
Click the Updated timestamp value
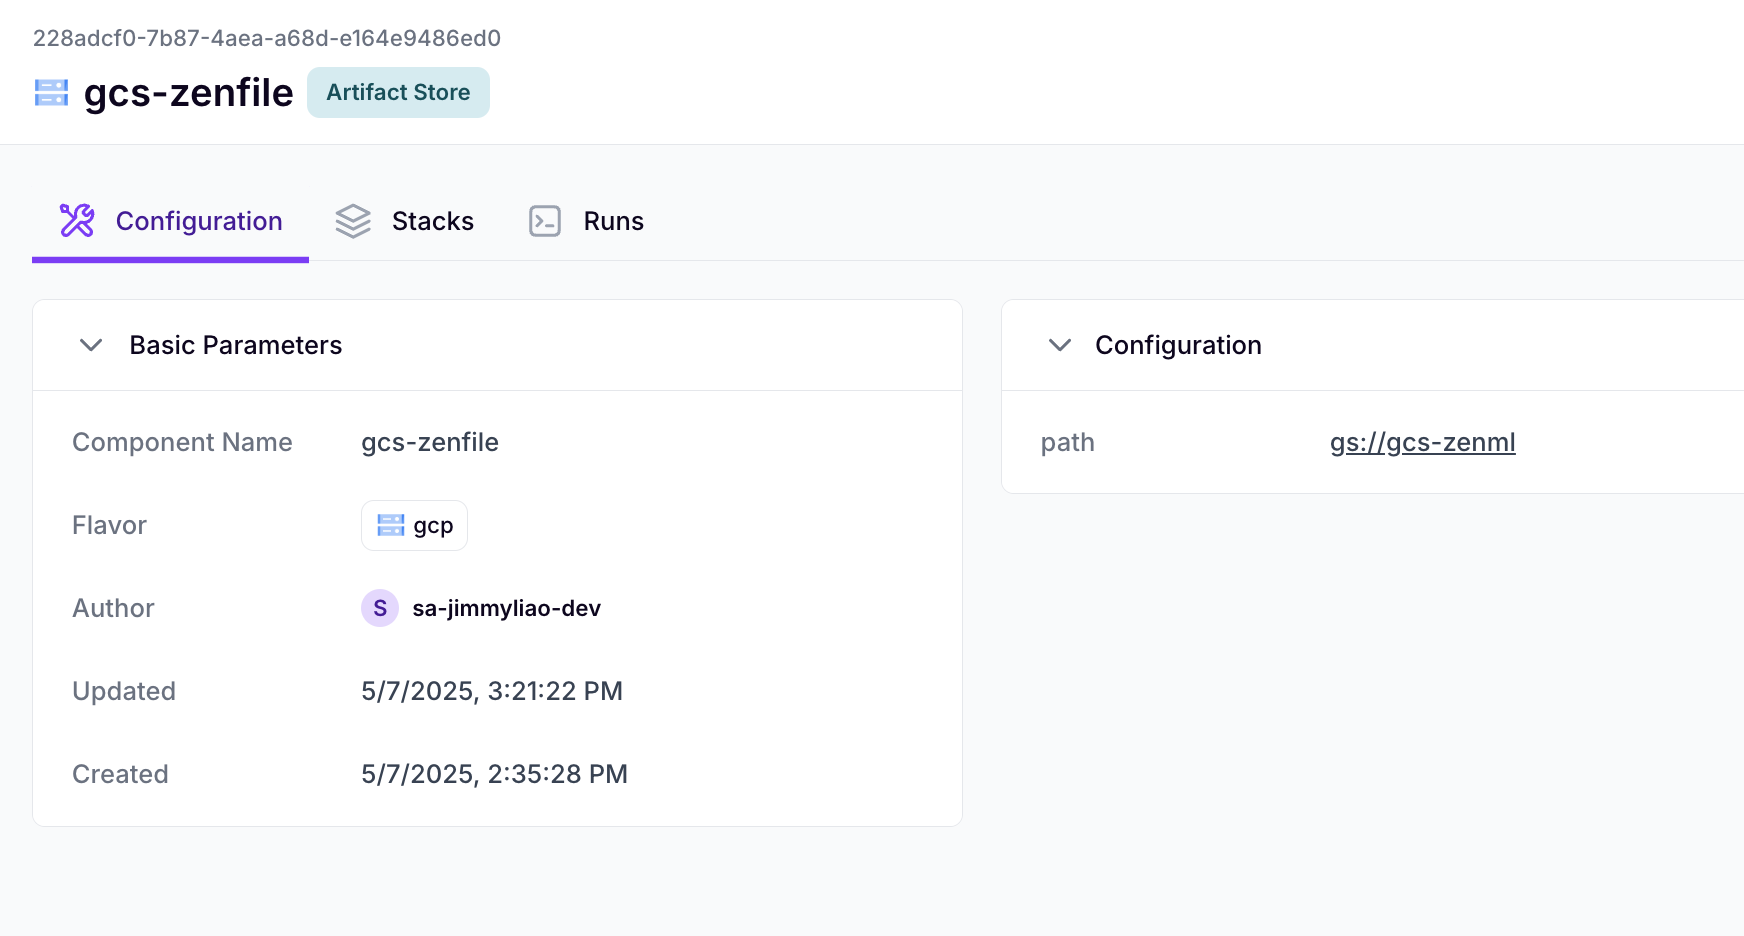[492, 691]
